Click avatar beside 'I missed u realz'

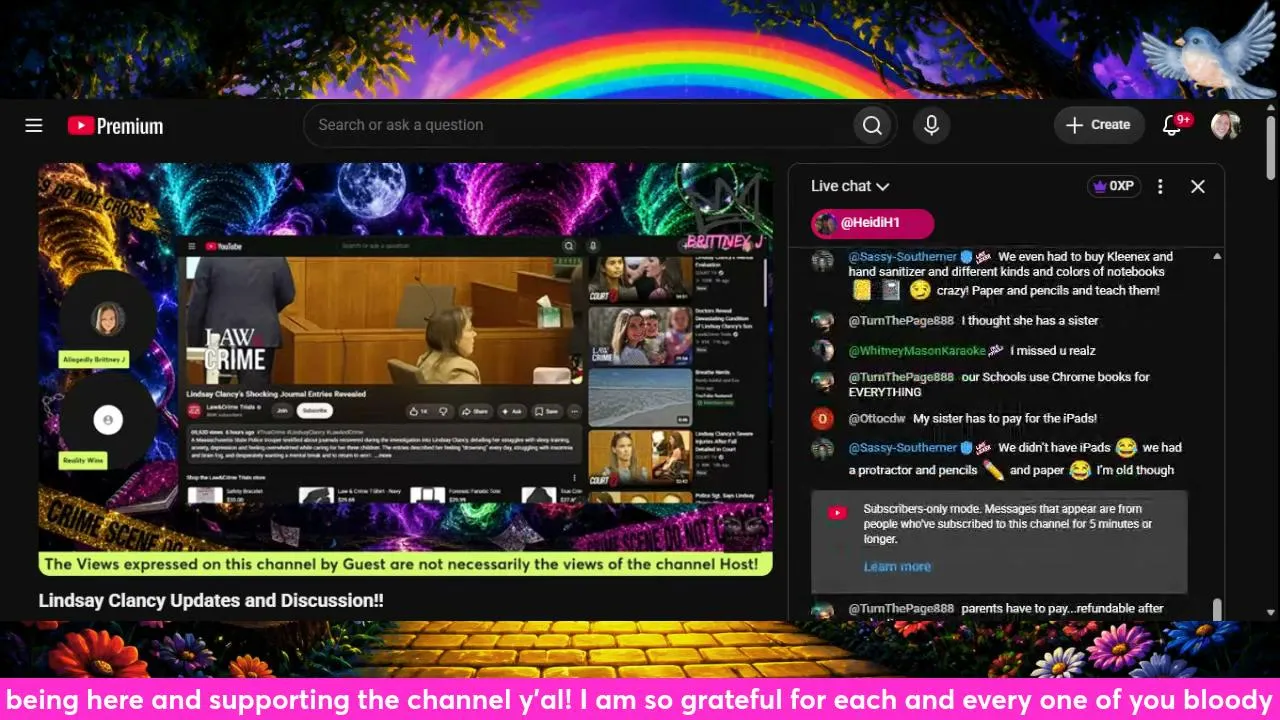click(x=823, y=351)
